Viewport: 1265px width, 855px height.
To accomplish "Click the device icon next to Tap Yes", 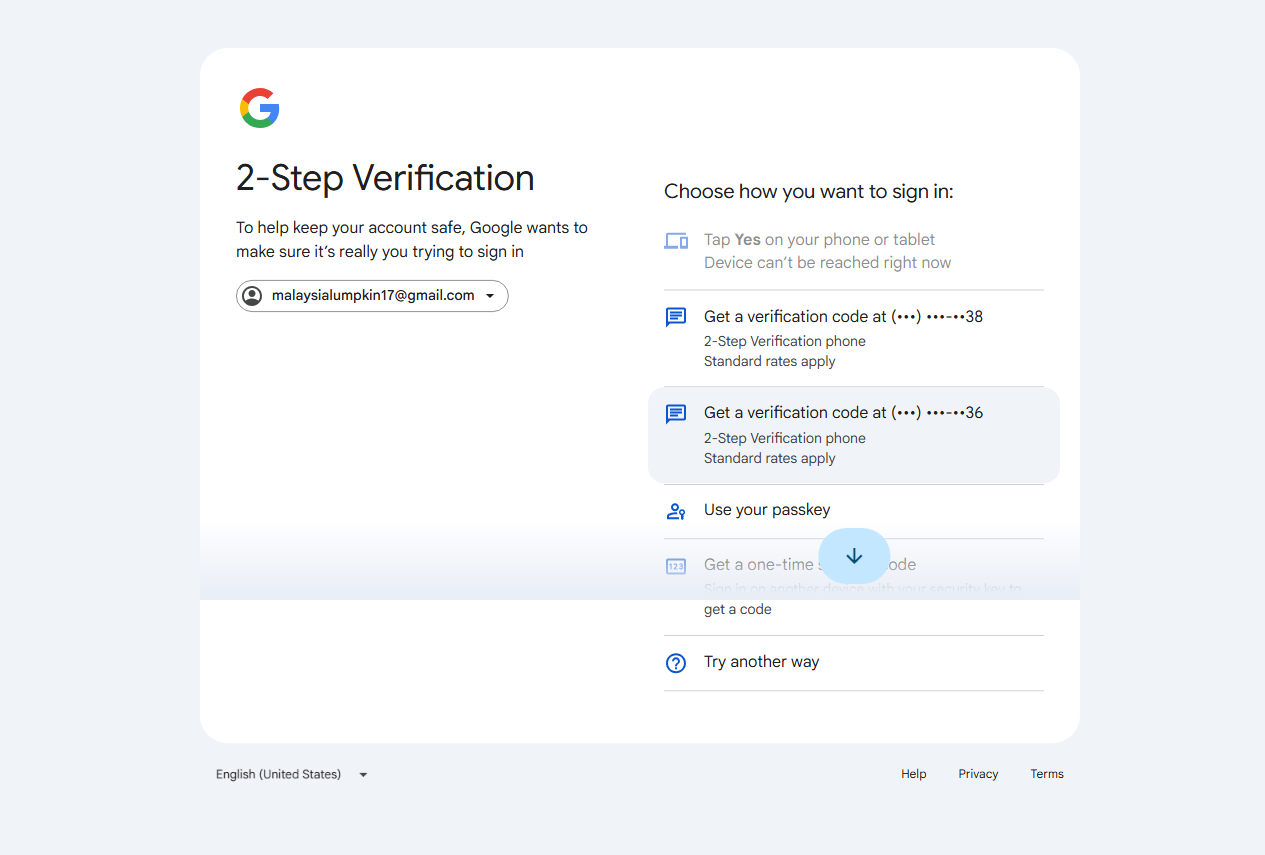I will point(676,241).
